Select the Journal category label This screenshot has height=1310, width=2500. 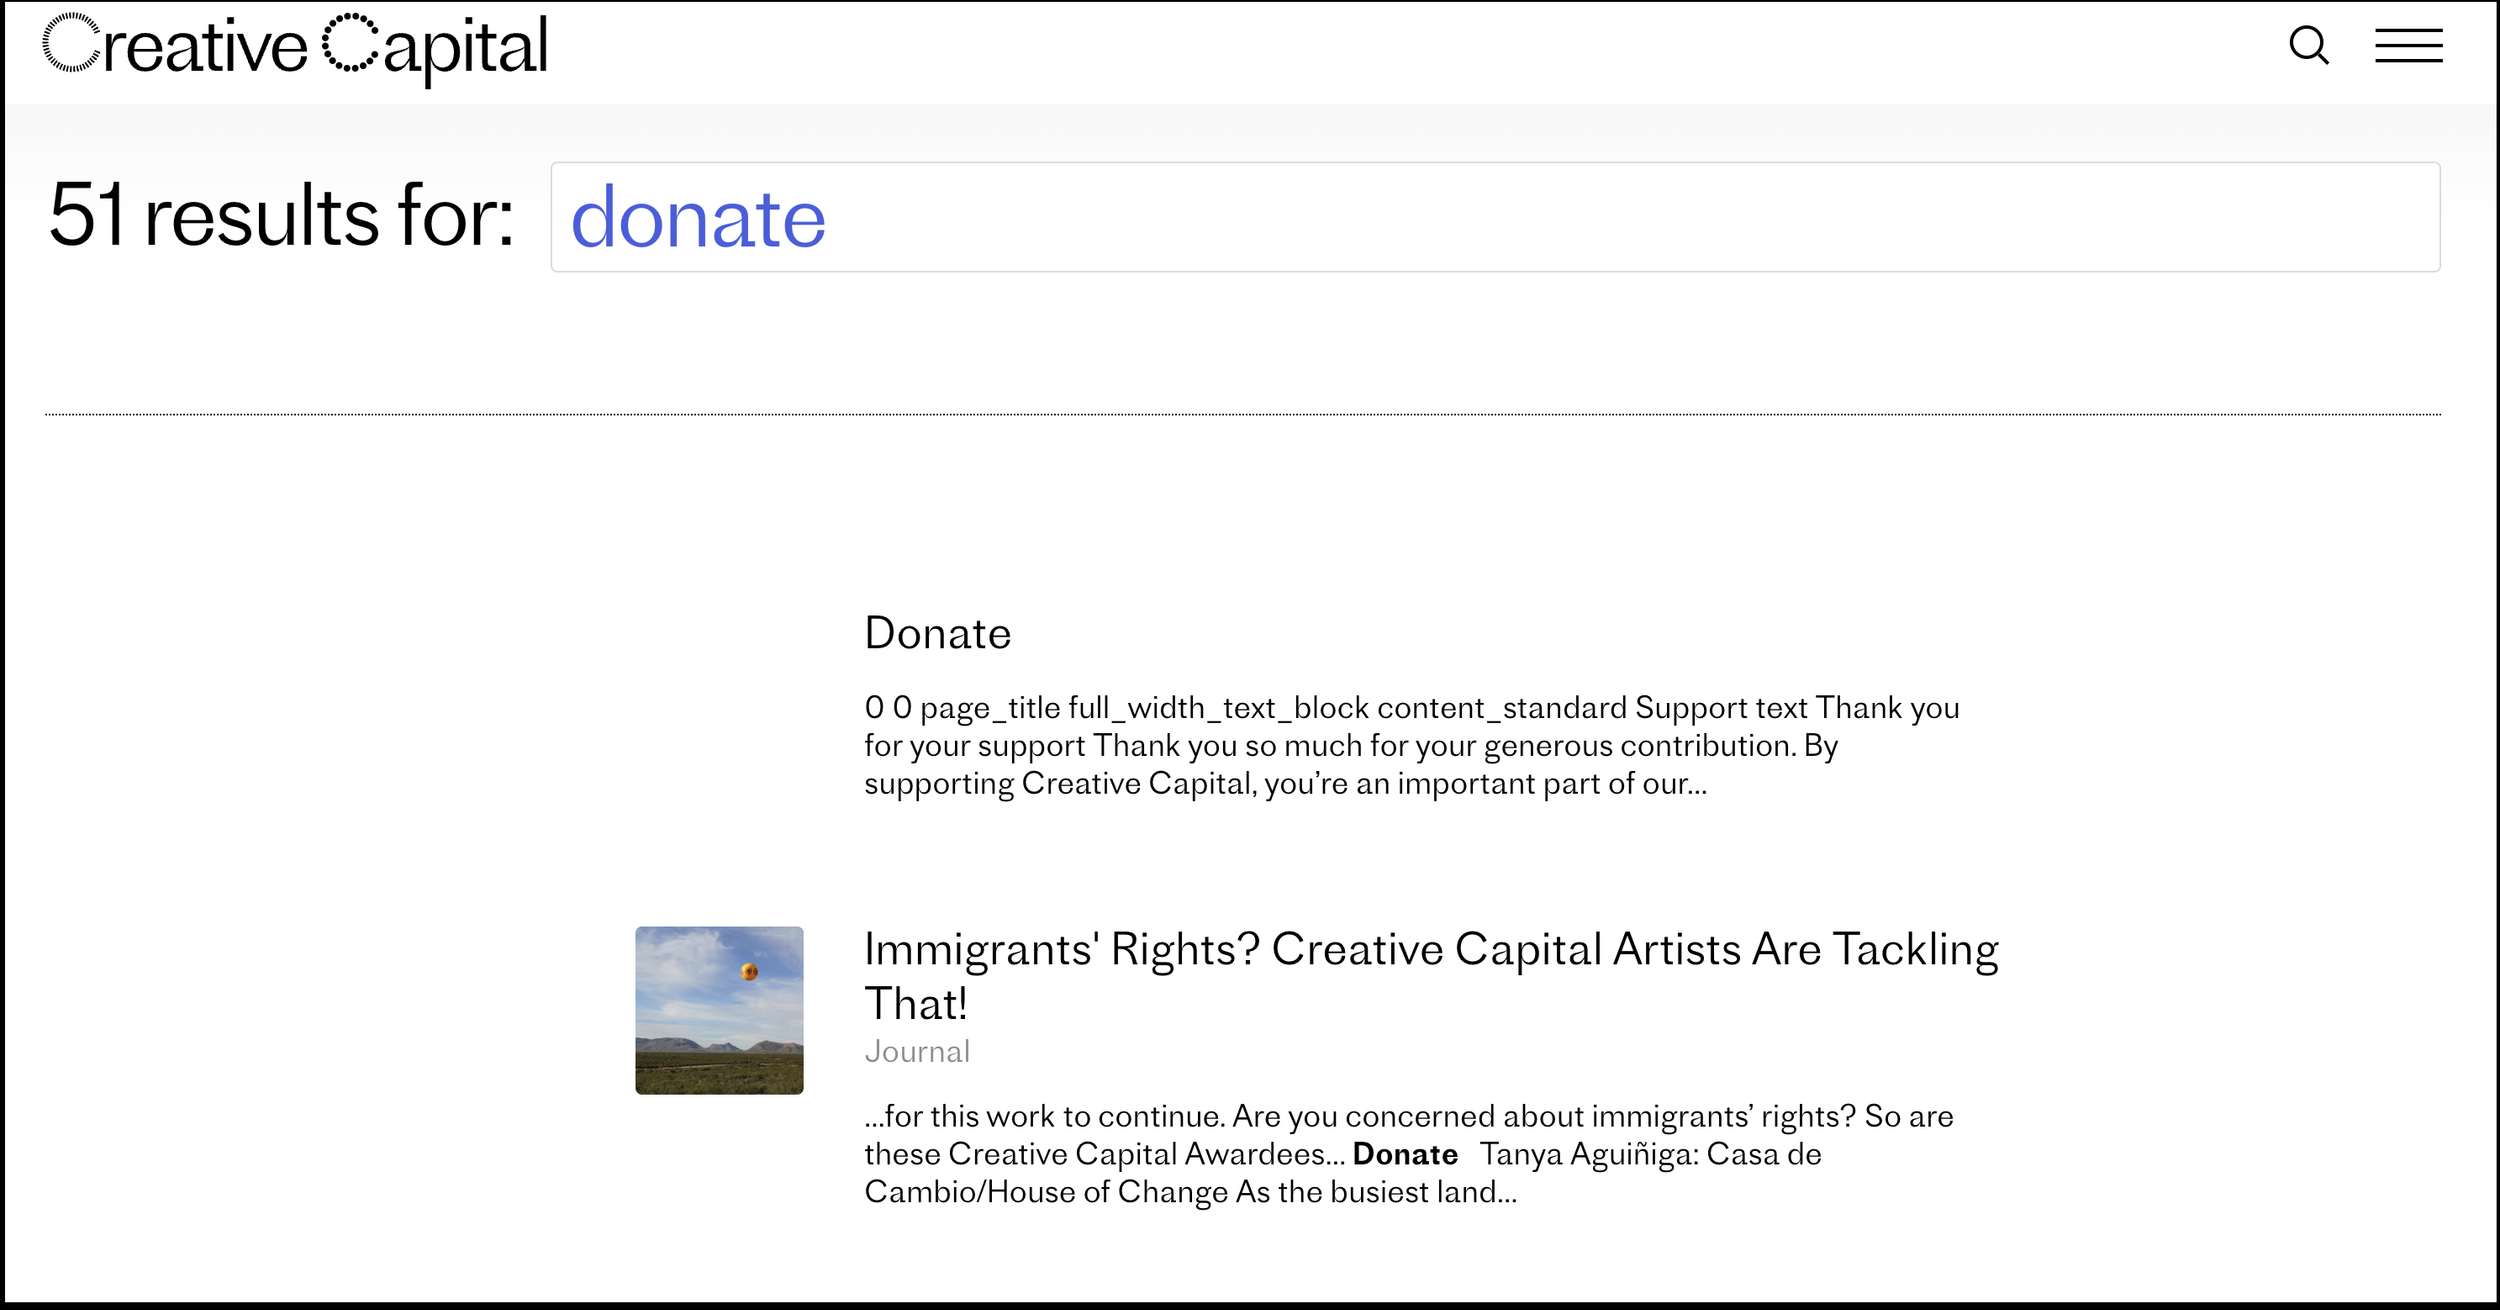[917, 1052]
